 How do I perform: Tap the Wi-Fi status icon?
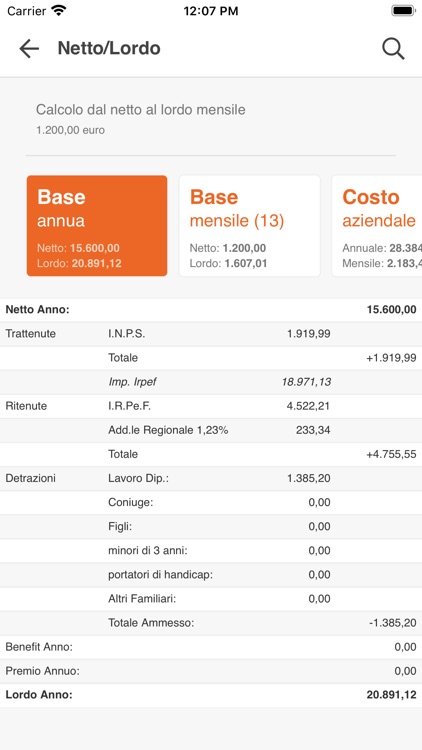(59, 11)
